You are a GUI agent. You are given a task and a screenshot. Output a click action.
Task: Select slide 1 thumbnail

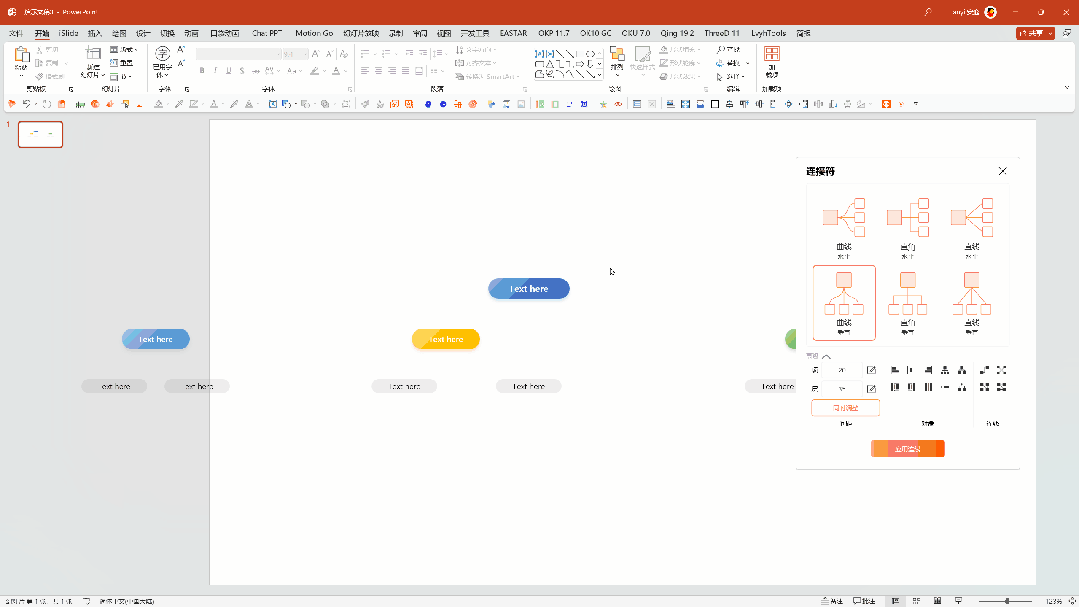(41, 134)
